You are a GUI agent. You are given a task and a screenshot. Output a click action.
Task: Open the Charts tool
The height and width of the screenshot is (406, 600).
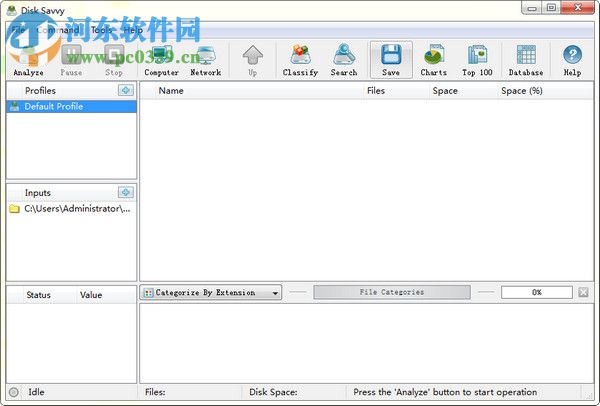434,60
